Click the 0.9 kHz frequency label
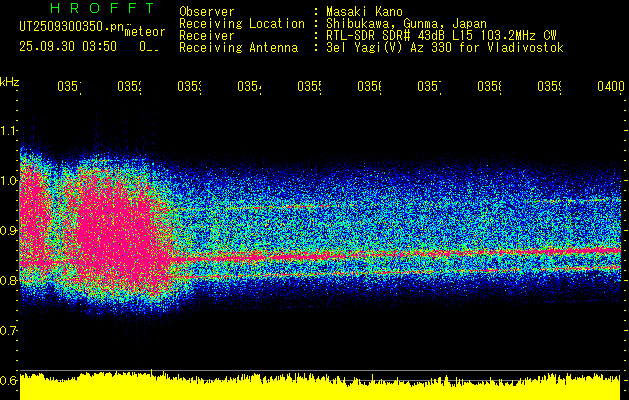629x400 pixels. pos(7,230)
